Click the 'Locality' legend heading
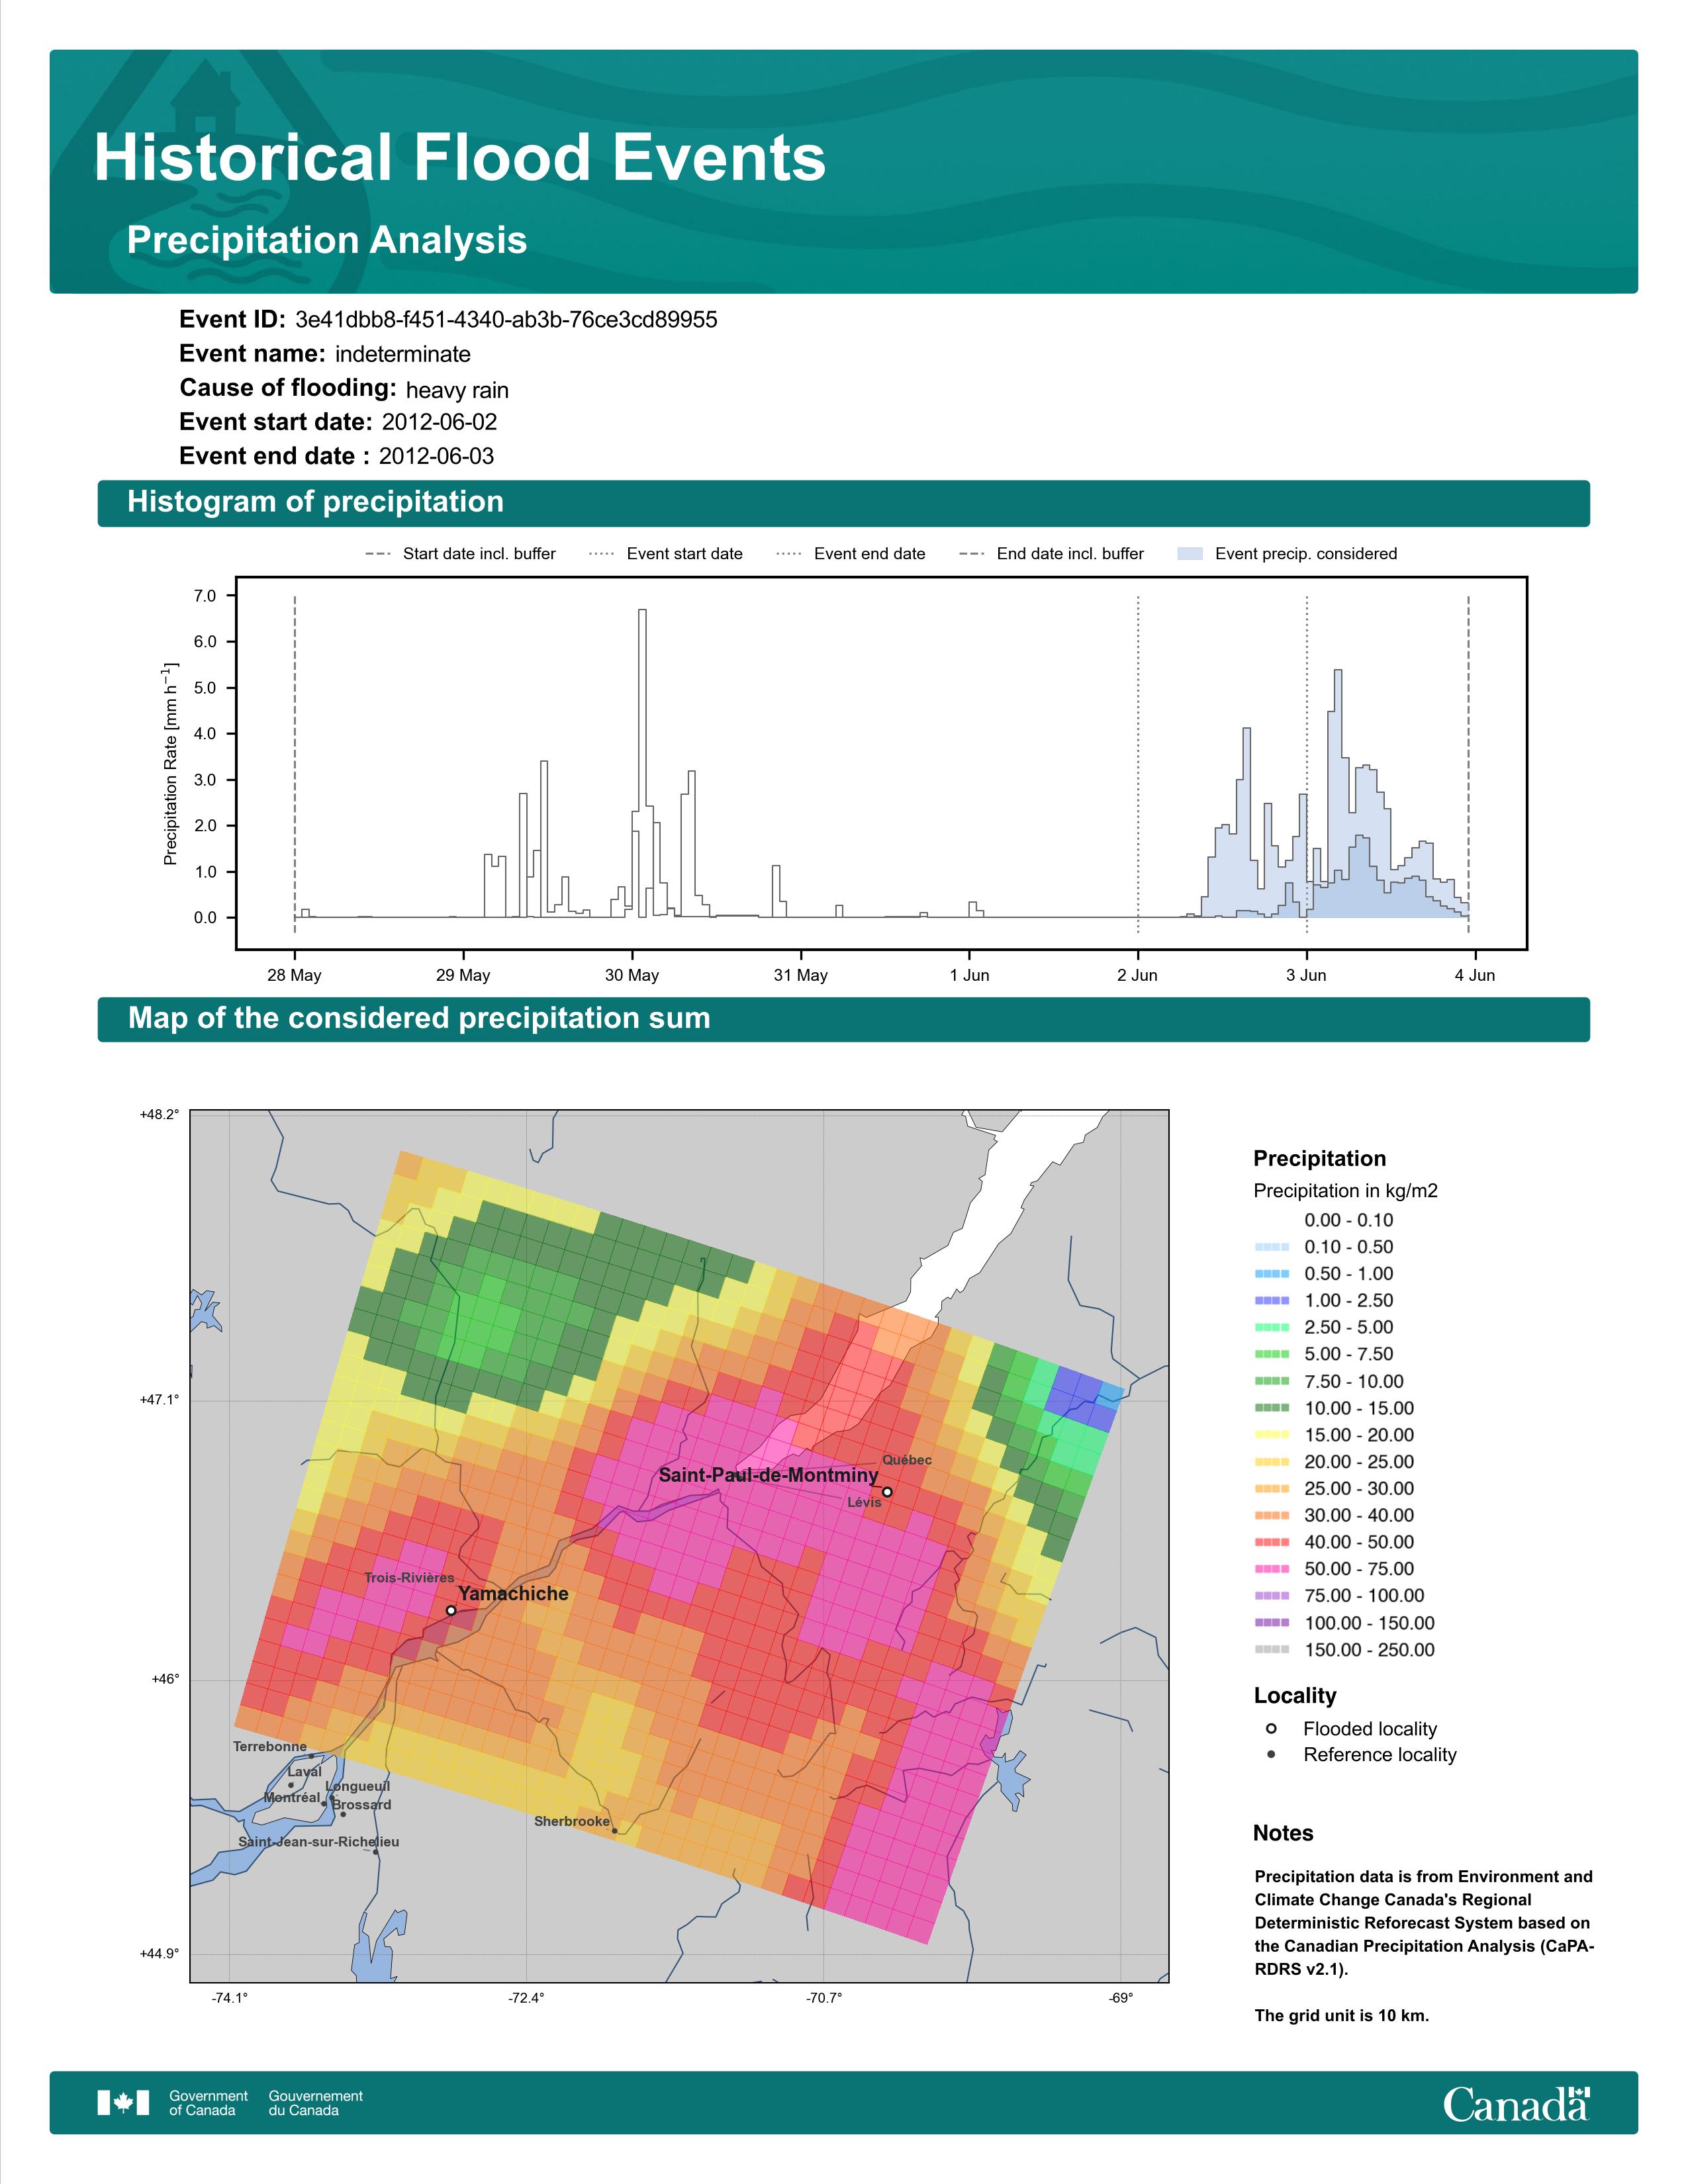 1295,1696
